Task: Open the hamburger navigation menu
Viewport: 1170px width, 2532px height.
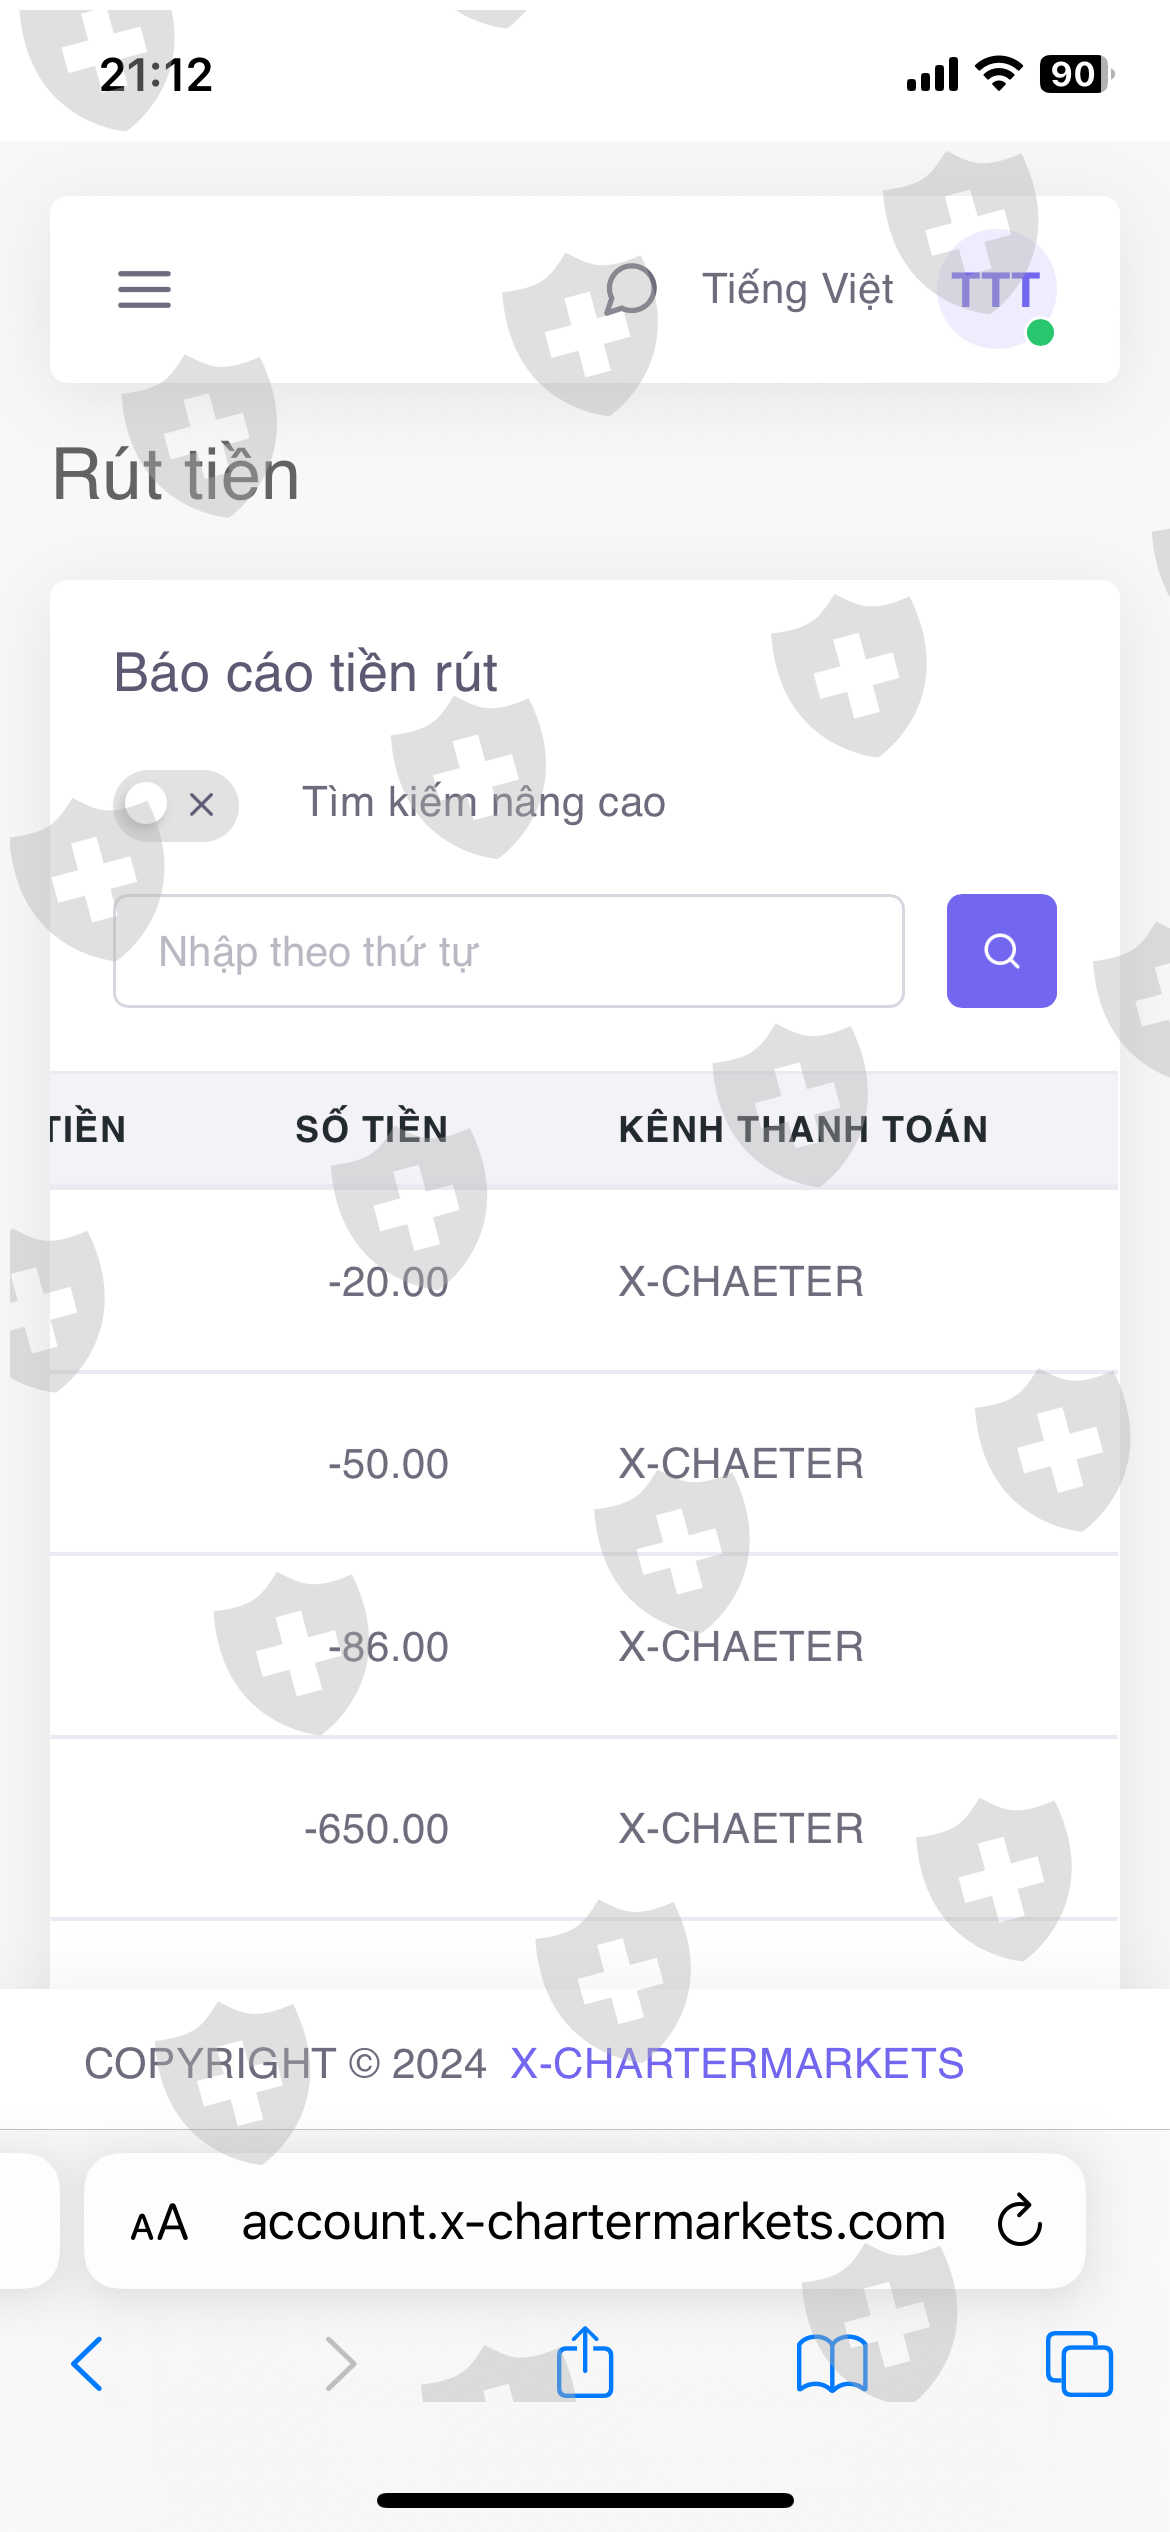Action: tap(144, 289)
